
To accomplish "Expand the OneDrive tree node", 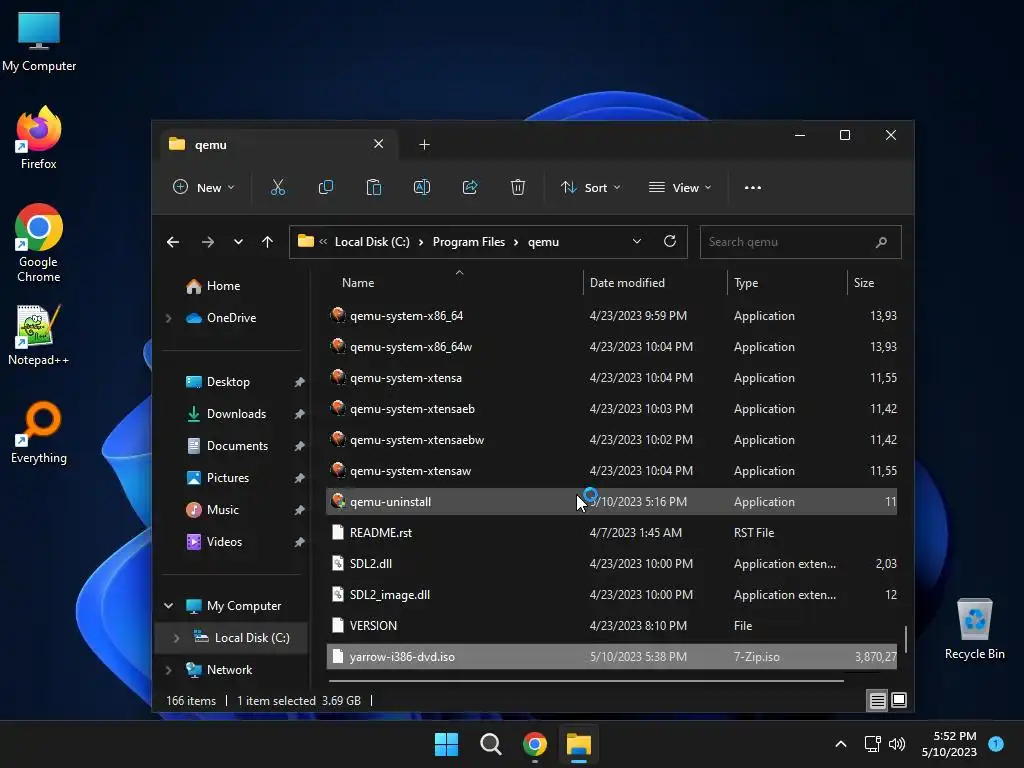I will [168, 318].
